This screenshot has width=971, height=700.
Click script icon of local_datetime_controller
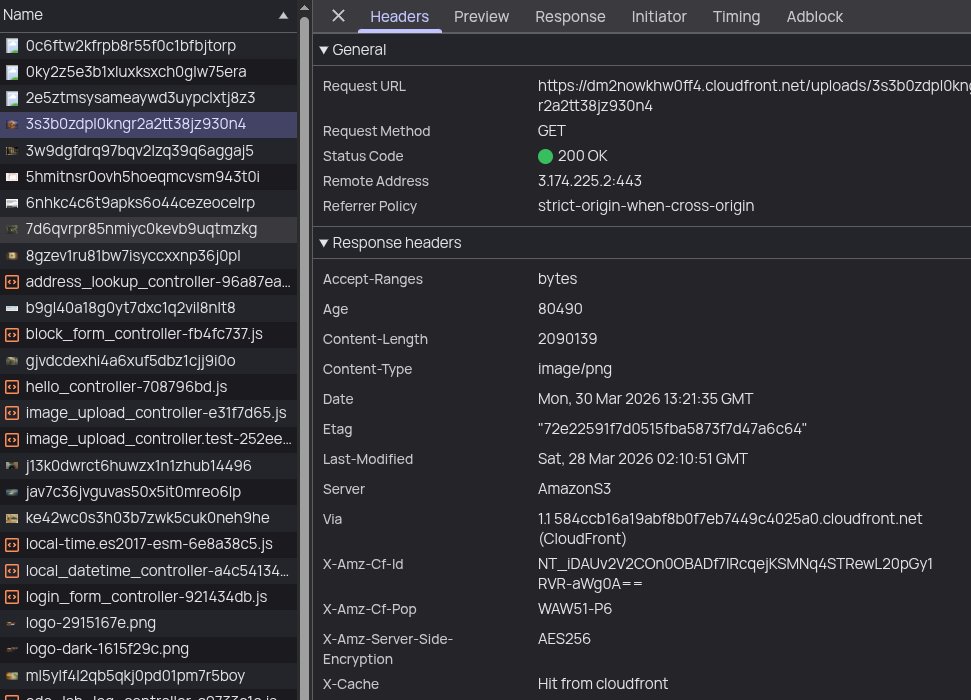[x=12, y=571]
